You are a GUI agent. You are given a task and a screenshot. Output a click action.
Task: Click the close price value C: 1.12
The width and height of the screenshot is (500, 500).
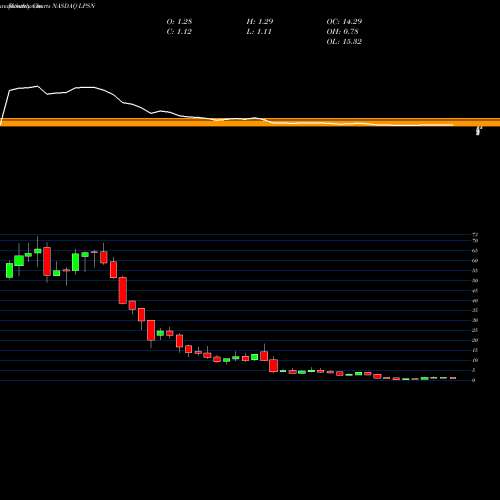point(179,31)
